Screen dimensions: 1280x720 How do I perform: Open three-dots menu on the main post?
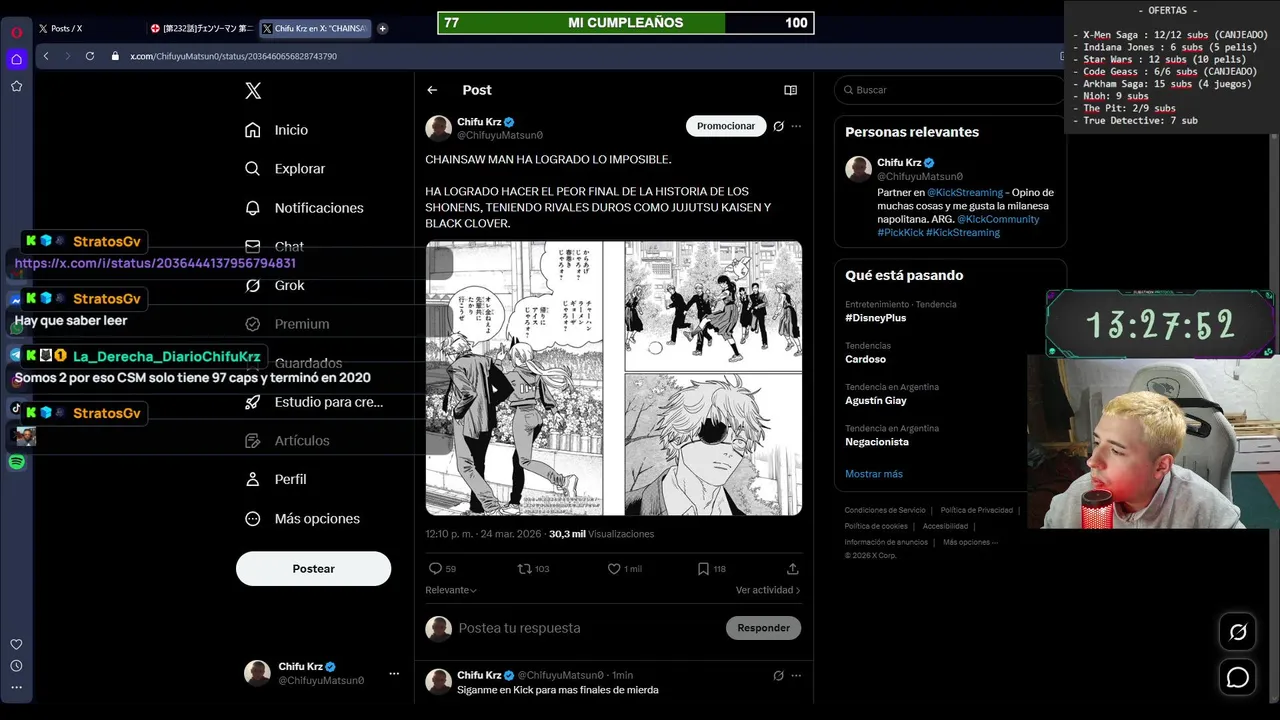796,126
